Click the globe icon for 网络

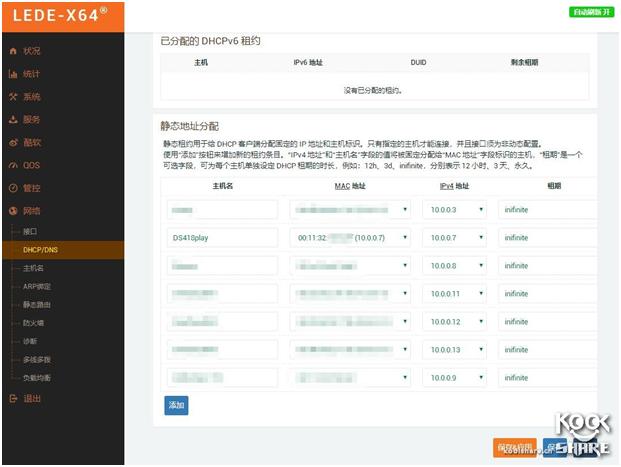[13, 211]
